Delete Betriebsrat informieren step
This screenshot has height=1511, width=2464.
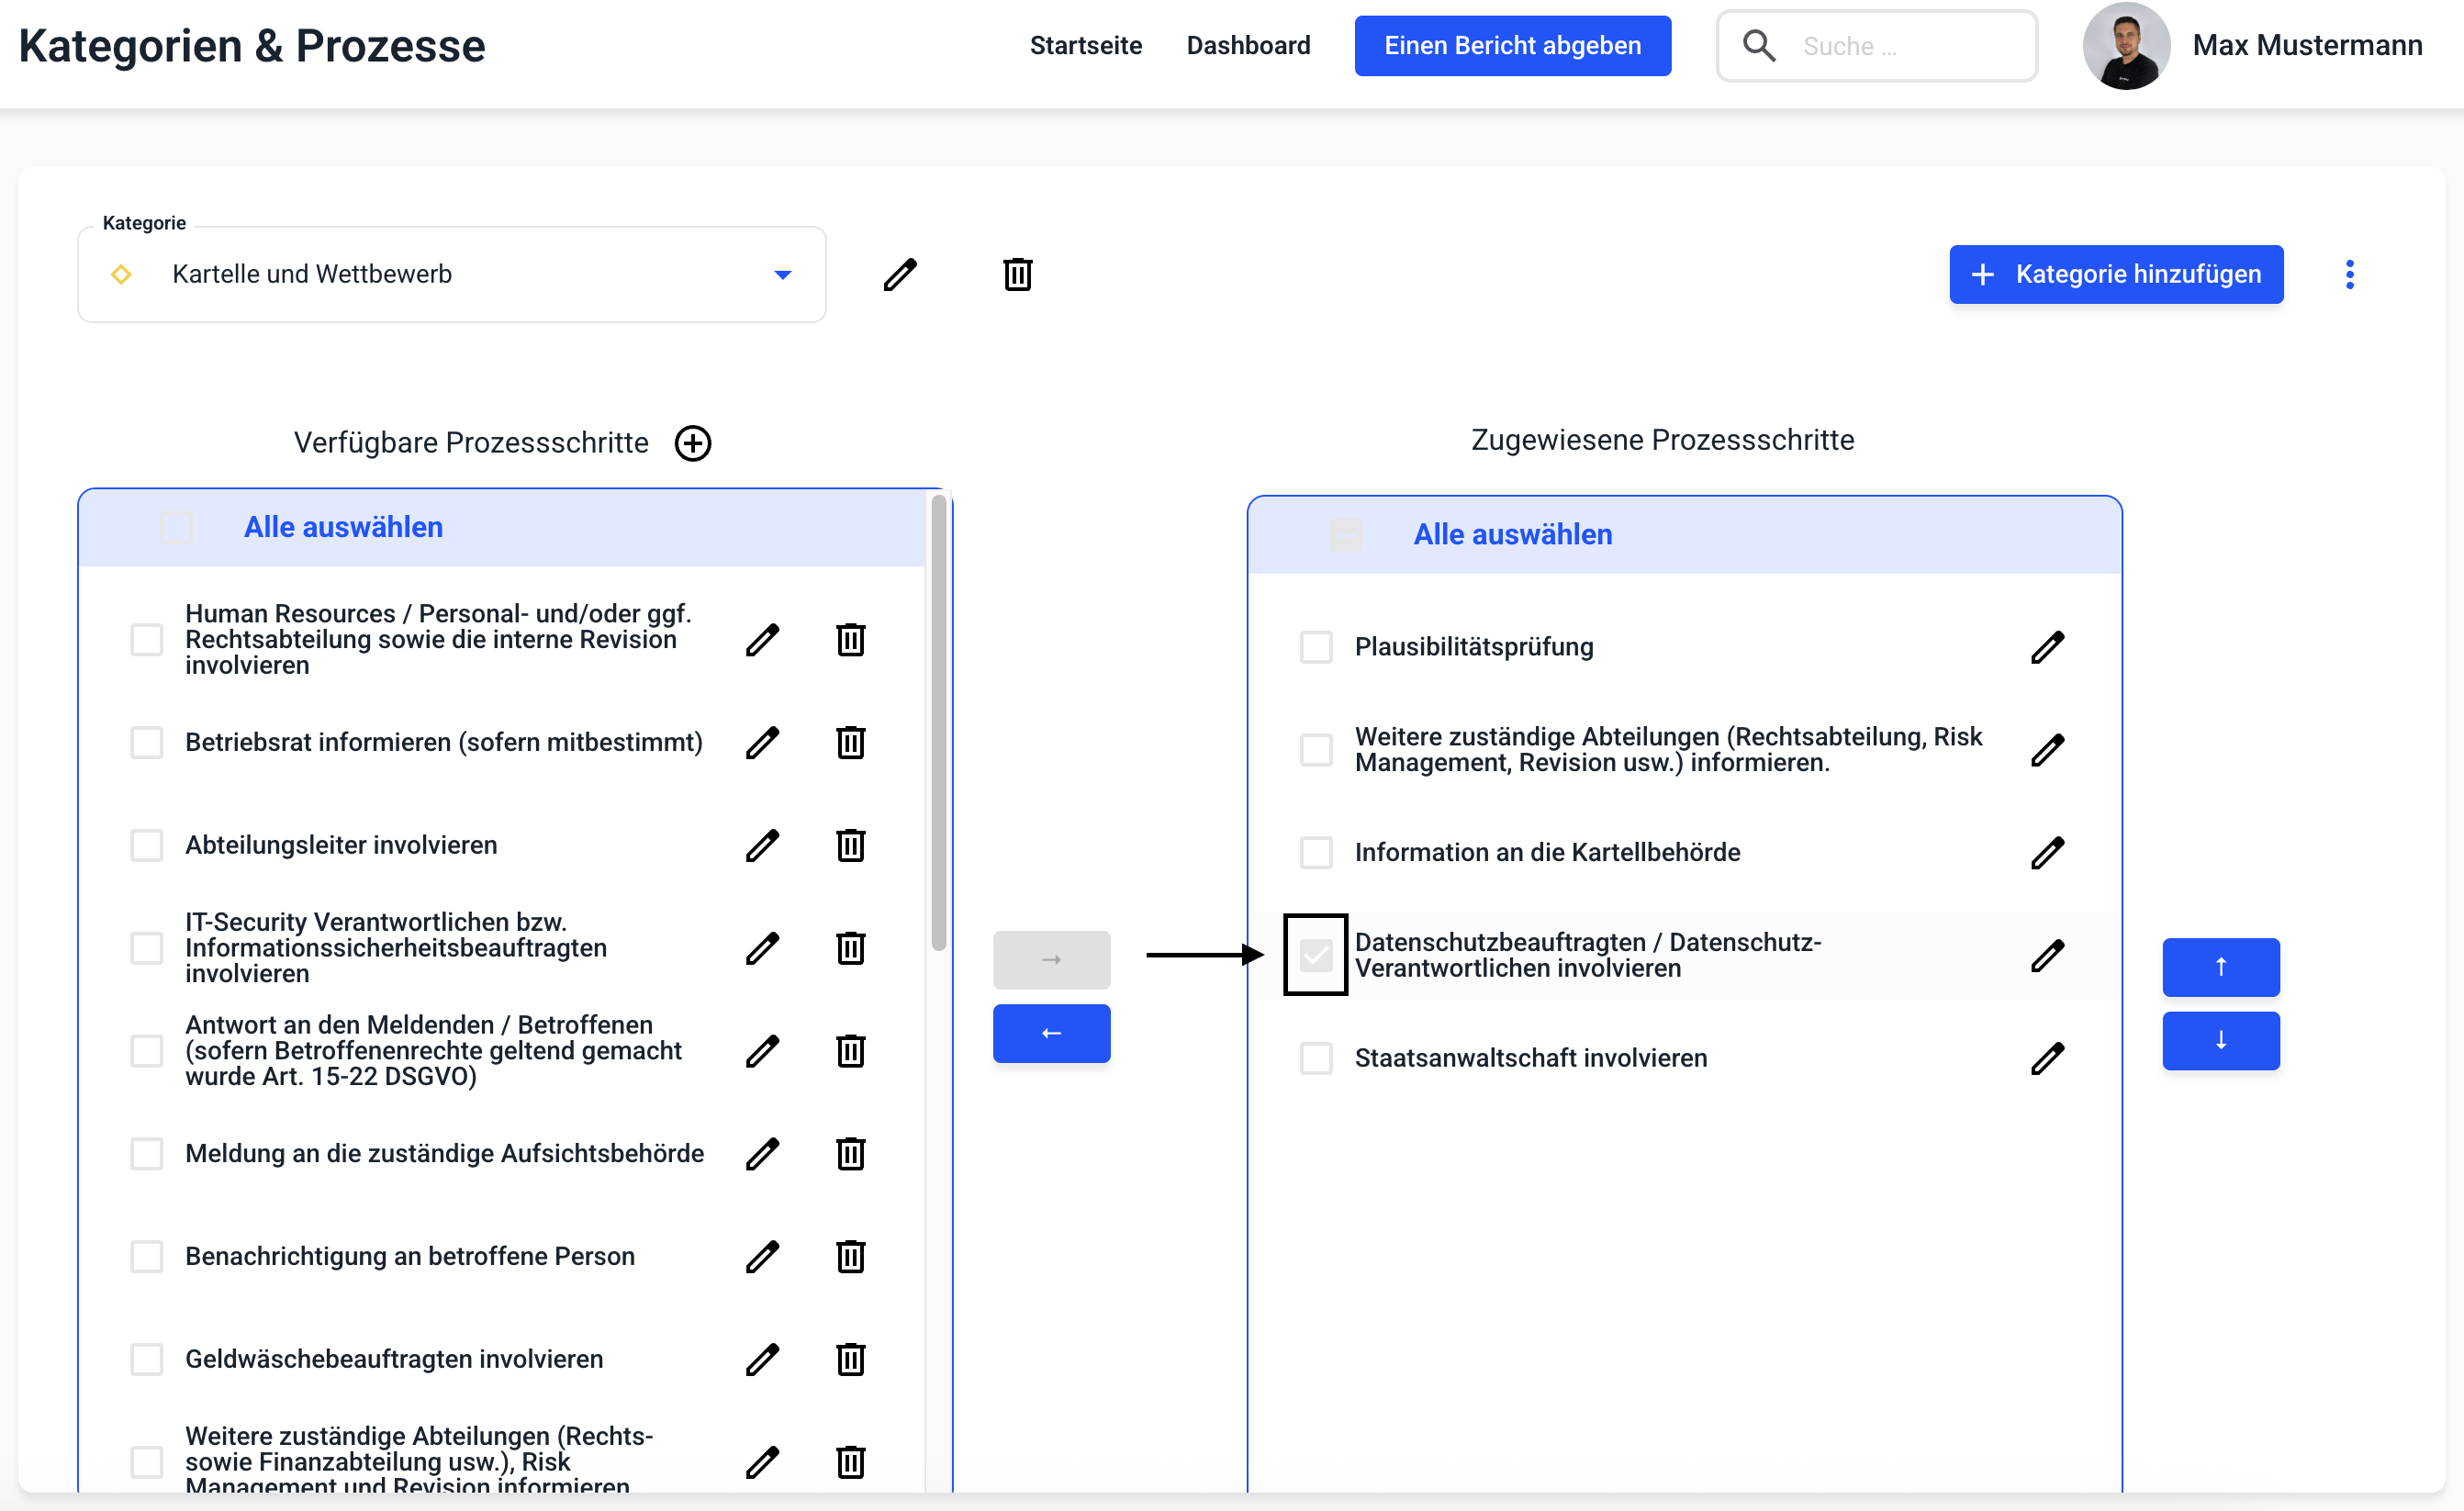coord(850,742)
